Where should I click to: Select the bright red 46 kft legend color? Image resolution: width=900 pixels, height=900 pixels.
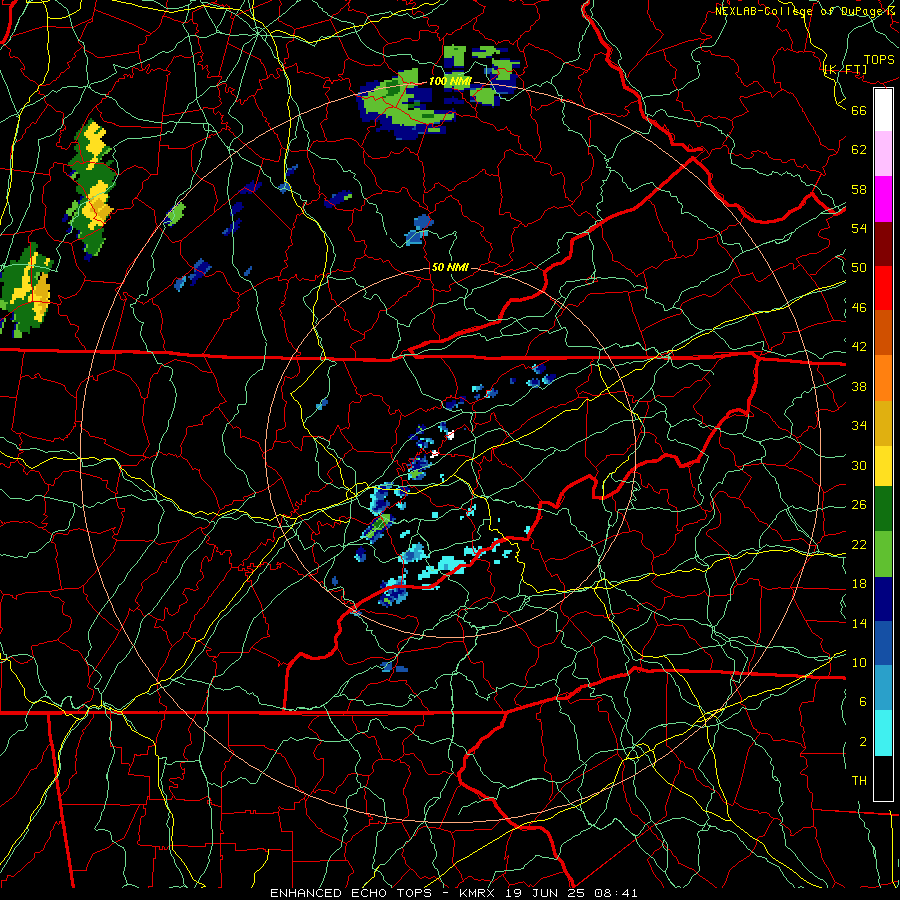[x=883, y=288]
